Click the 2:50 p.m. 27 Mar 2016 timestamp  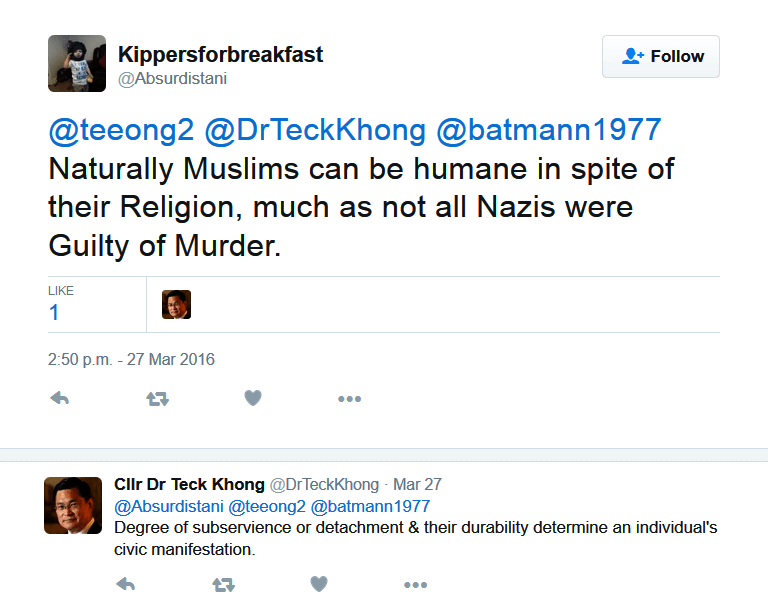tap(131, 359)
